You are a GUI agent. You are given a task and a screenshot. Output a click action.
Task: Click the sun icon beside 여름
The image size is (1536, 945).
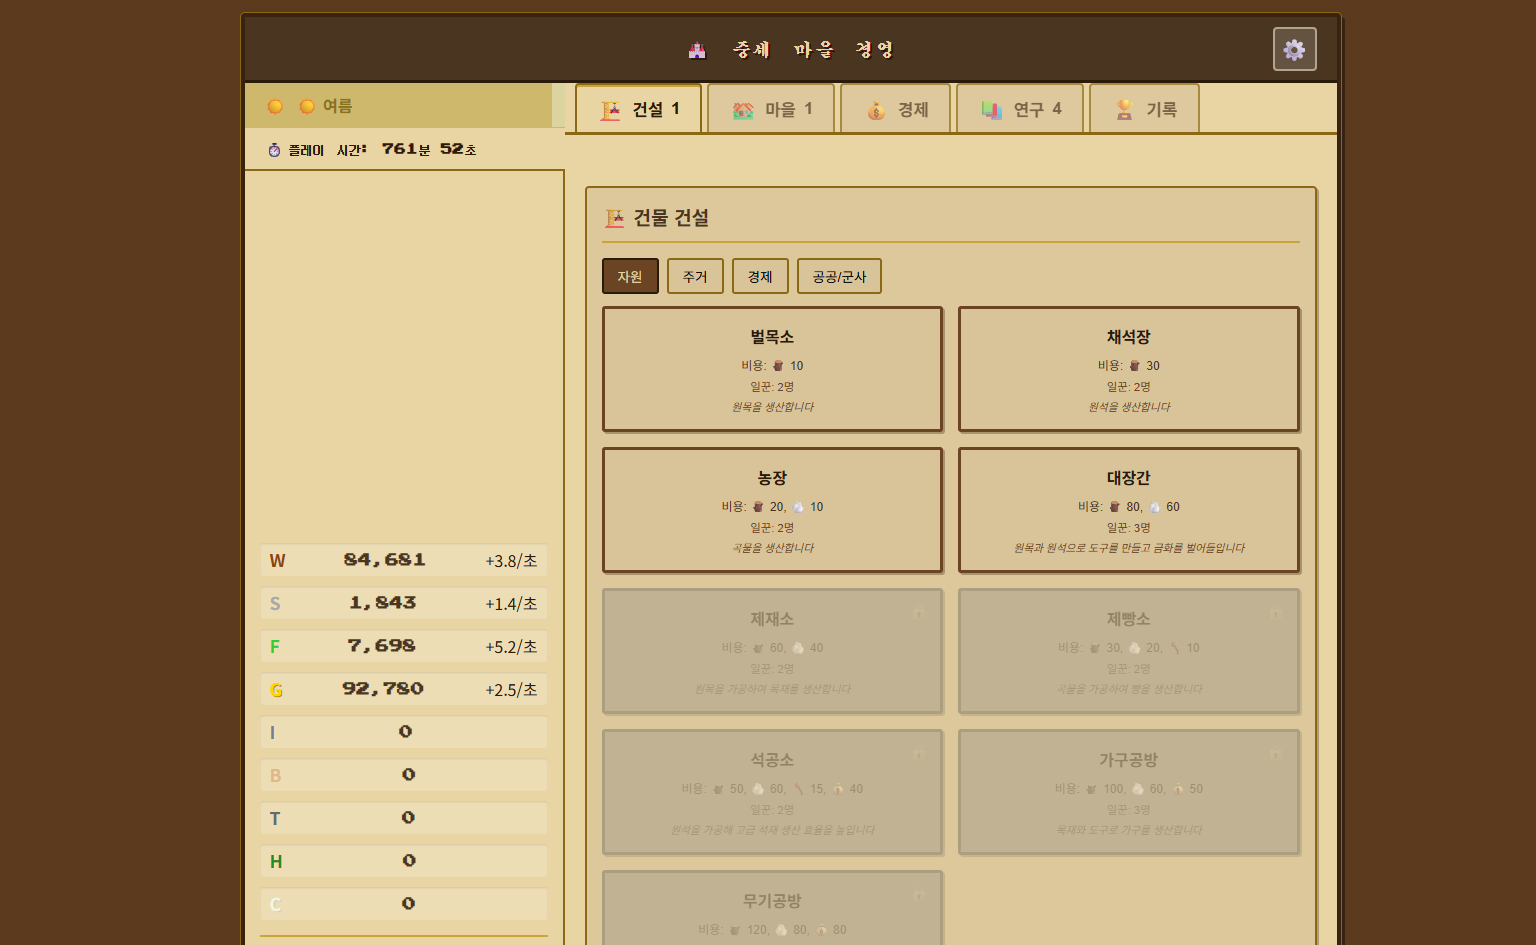(x=307, y=106)
